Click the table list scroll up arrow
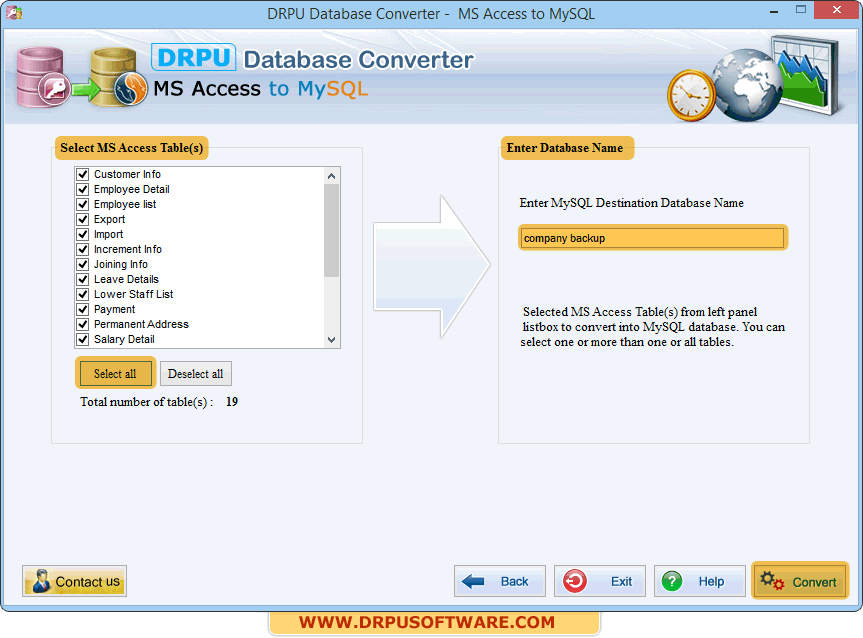This screenshot has height=638, width=863. 331,176
